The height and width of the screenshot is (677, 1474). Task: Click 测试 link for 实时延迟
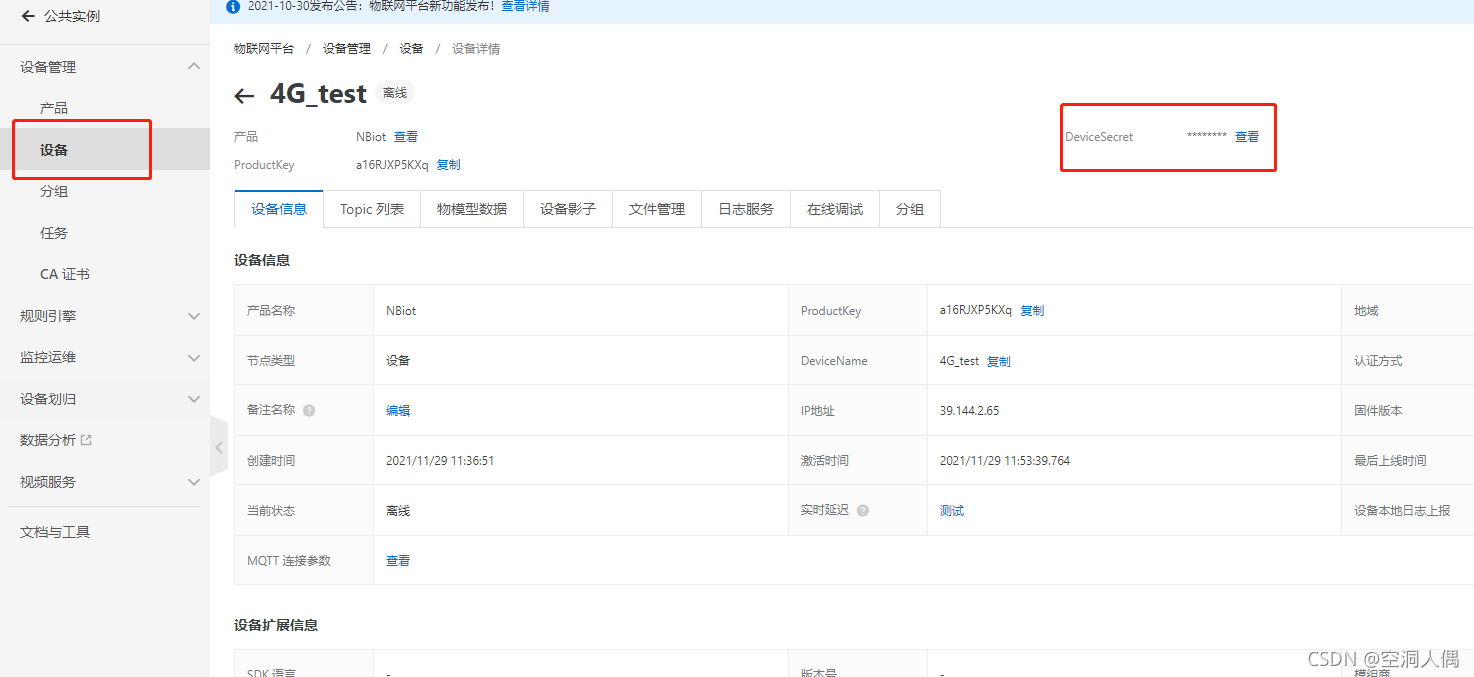pos(952,511)
